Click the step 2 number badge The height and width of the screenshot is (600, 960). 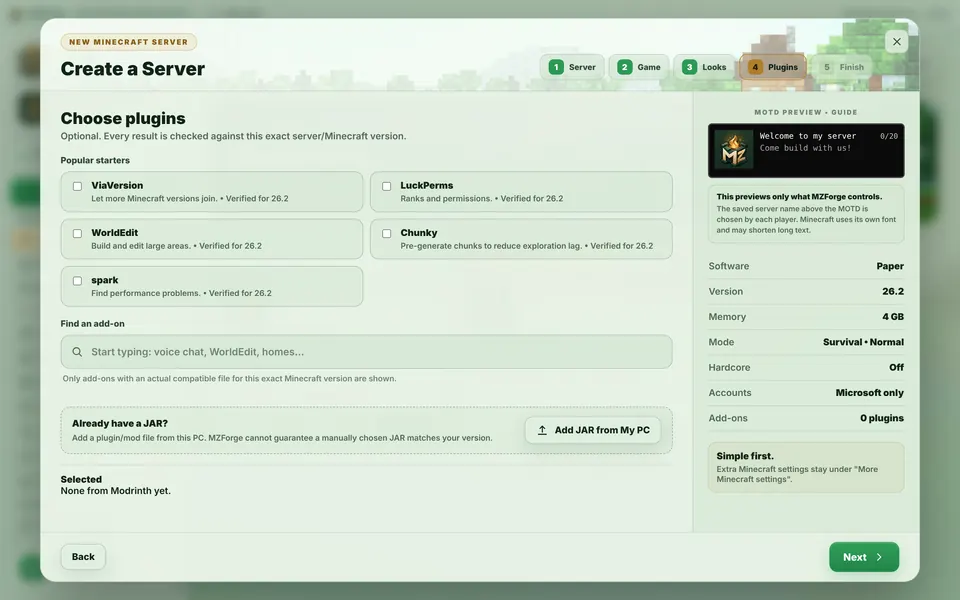(x=624, y=67)
